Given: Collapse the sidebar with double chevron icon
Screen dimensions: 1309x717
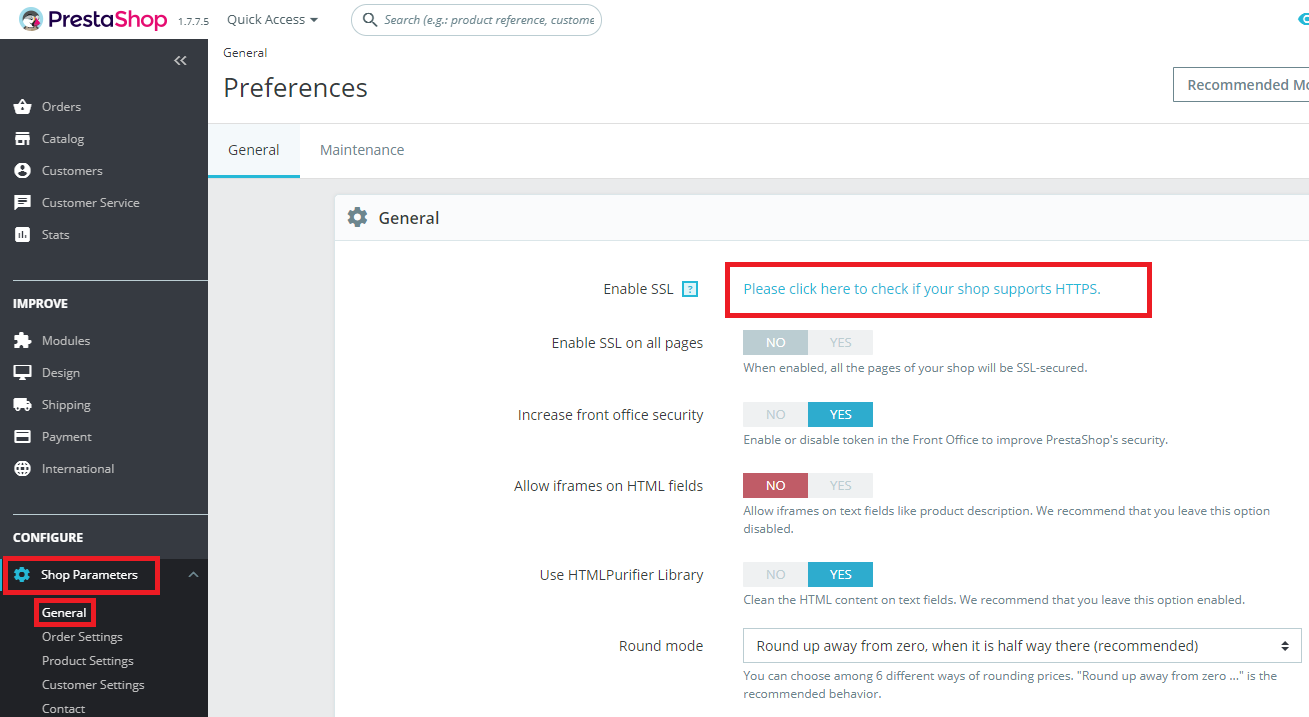Looking at the screenshot, I should (x=180, y=61).
